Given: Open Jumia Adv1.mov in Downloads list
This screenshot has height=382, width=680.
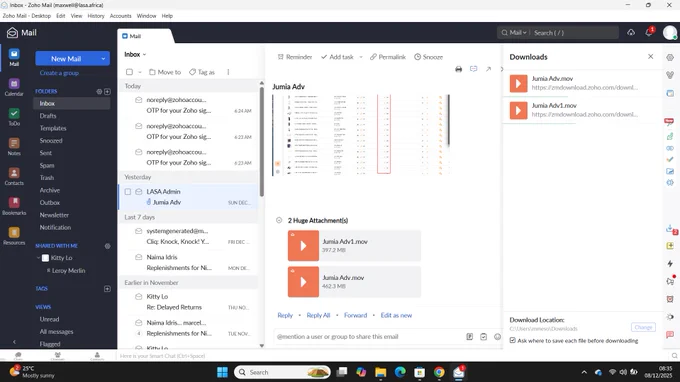Looking at the screenshot, I should tap(583, 110).
